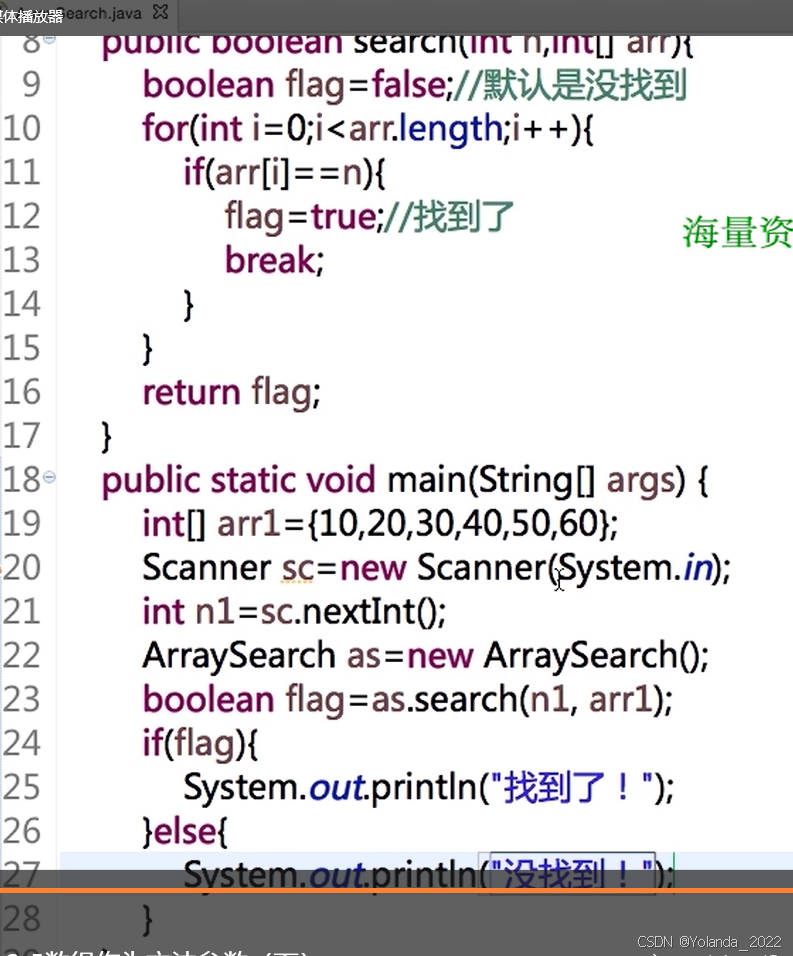Click line number 13 in the gutter
Screen dimensions: 793x956
(x=21, y=260)
